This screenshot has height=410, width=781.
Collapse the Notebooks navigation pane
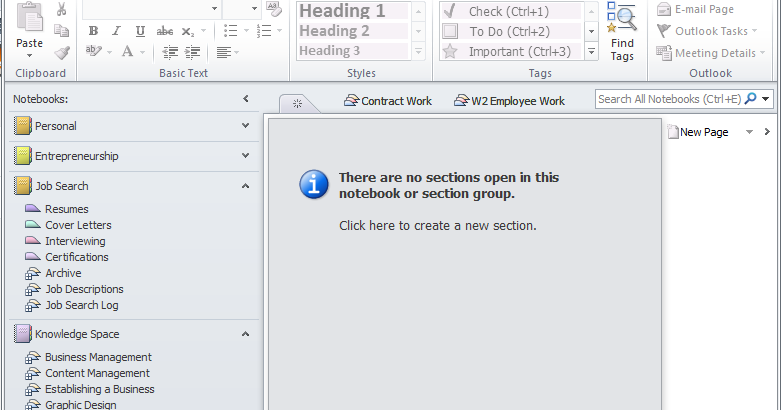tap(246, 99)
